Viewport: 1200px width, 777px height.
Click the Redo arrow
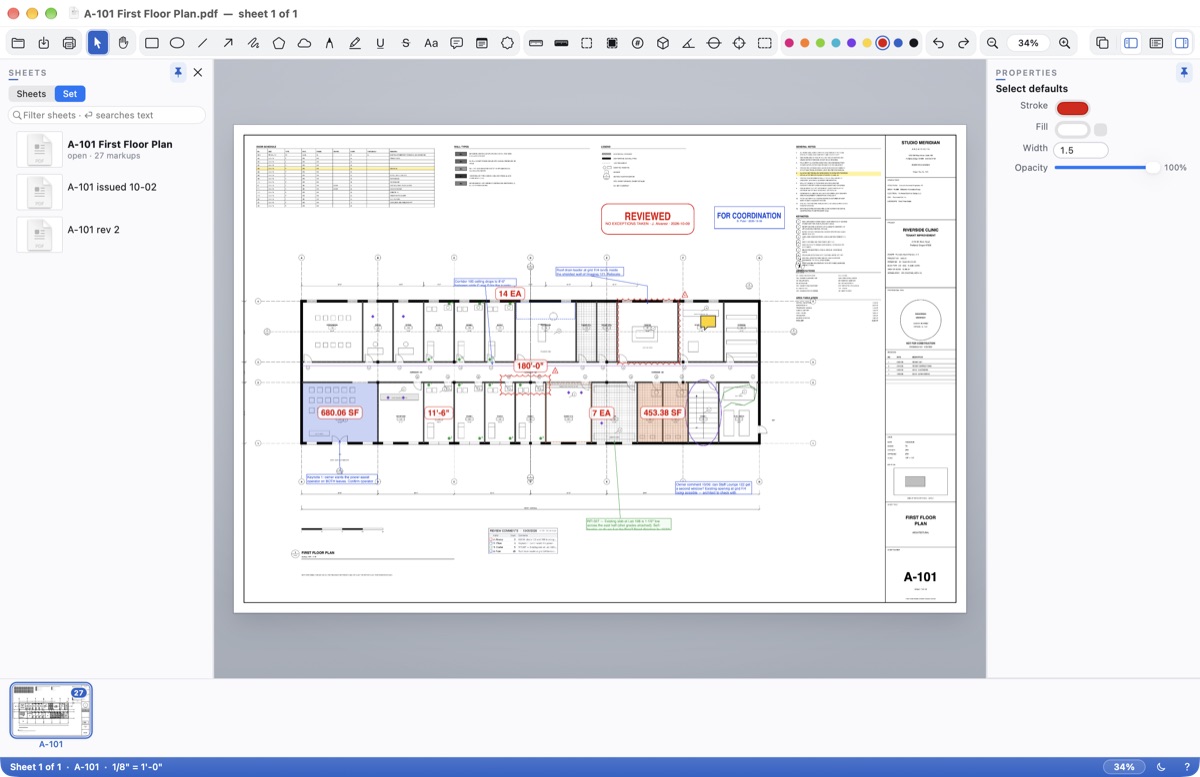point(963,43)
